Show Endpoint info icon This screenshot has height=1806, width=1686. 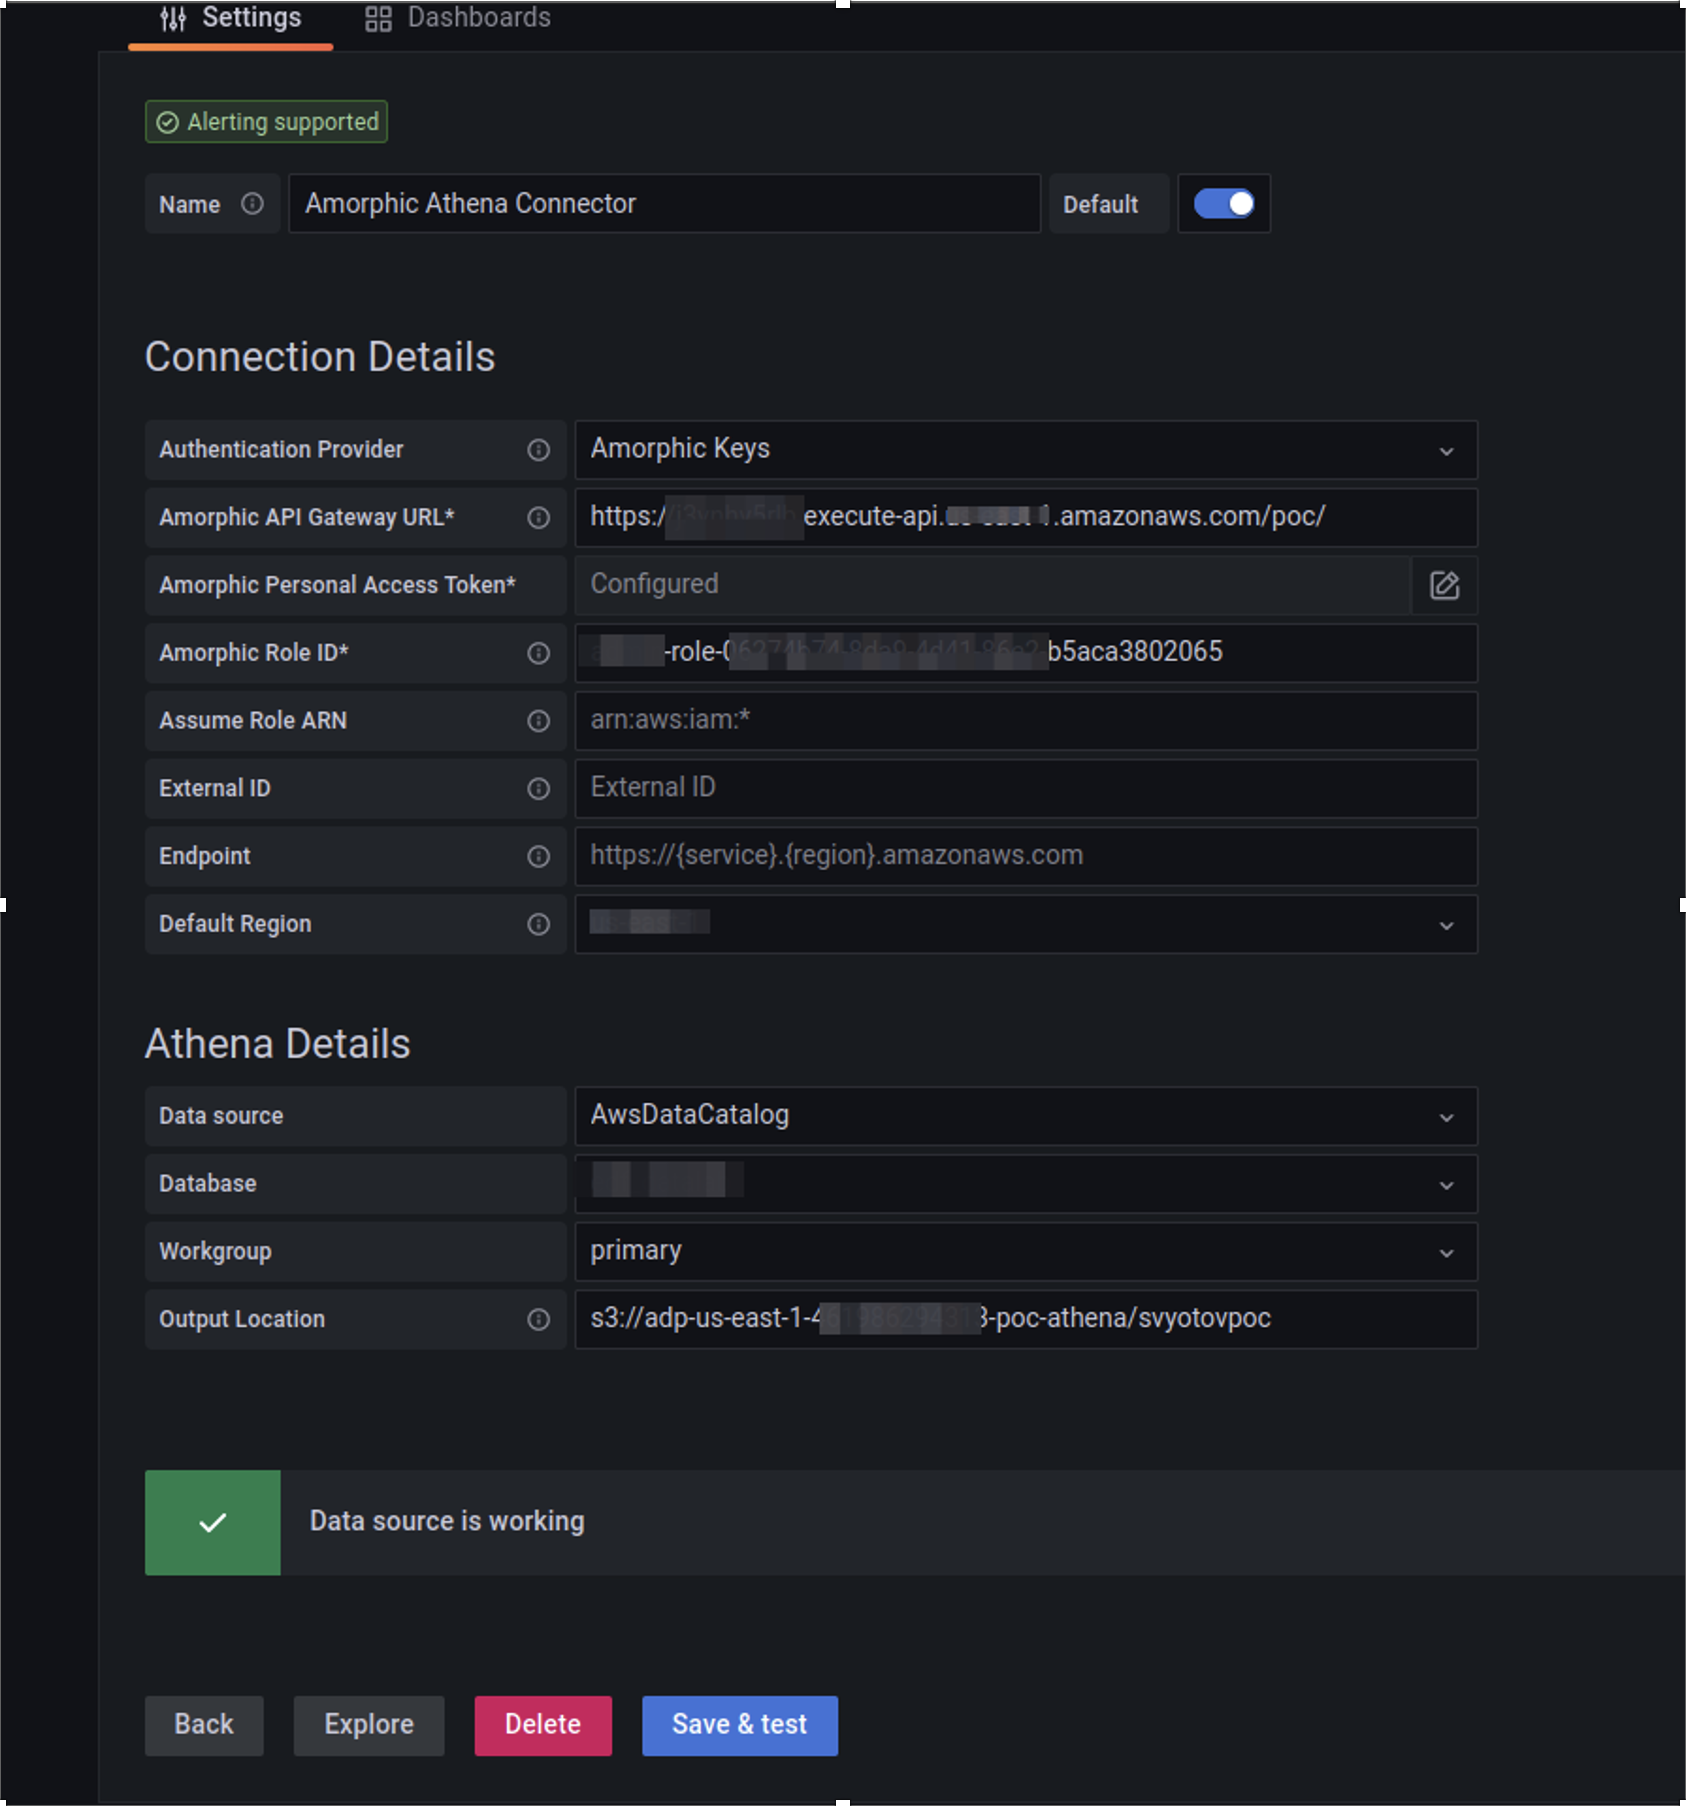(x=539, y=856)
